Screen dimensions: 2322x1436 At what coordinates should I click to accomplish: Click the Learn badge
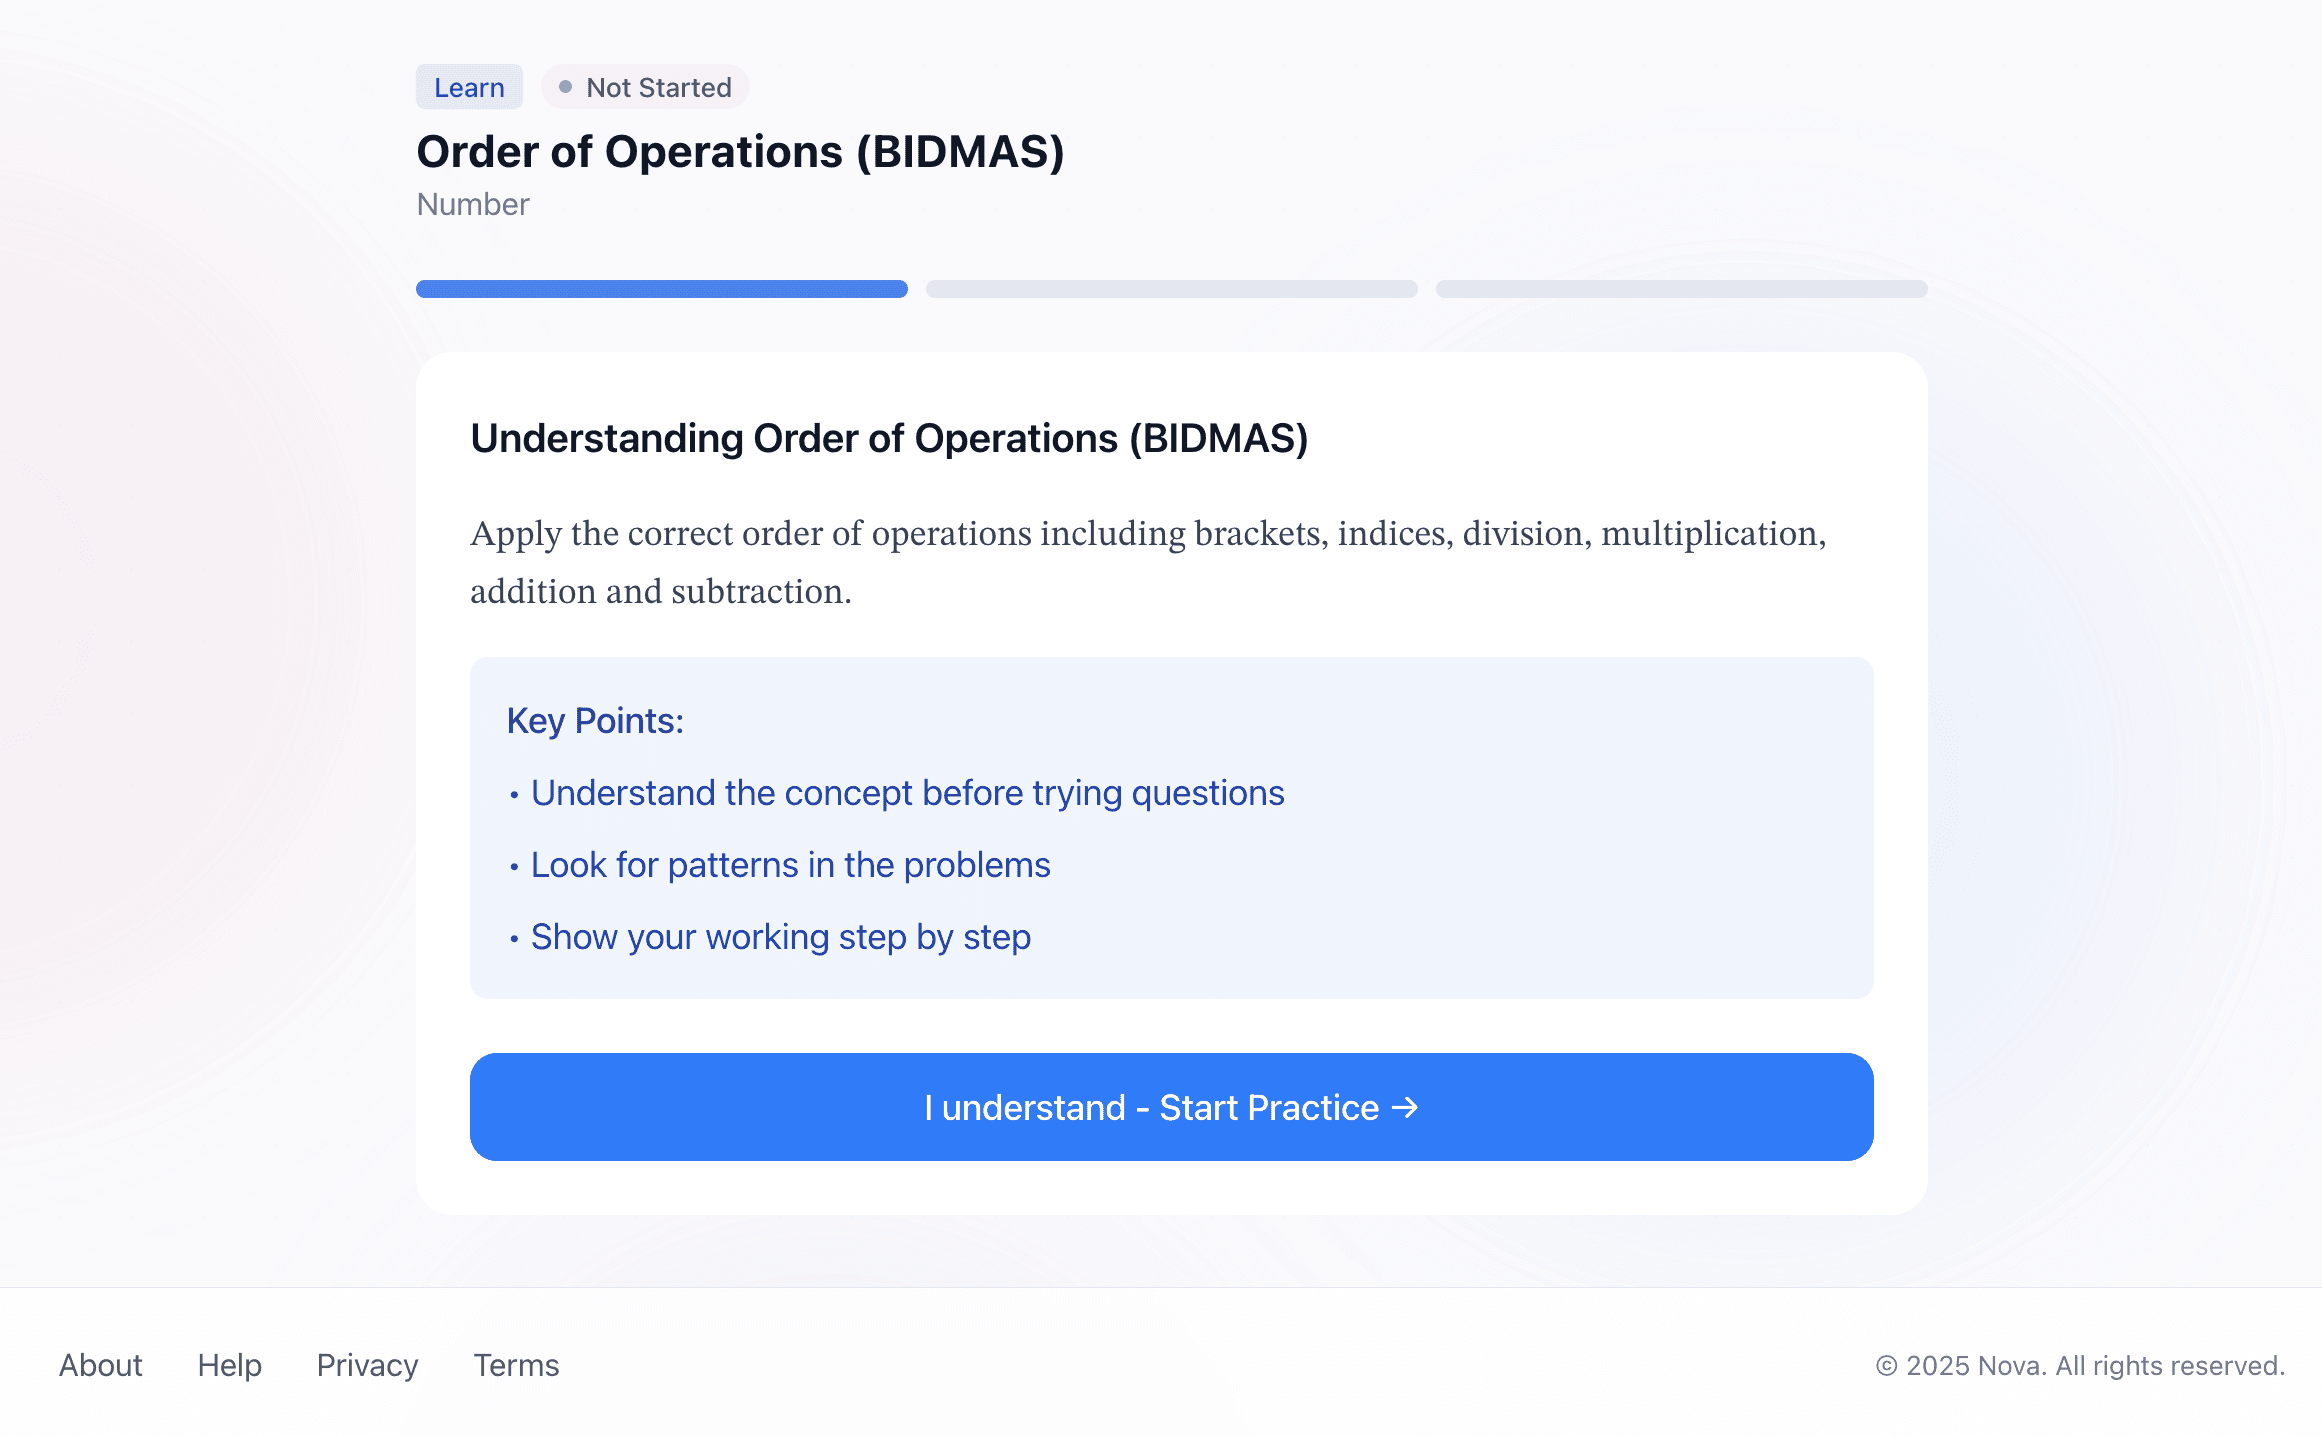click(469, 87)
